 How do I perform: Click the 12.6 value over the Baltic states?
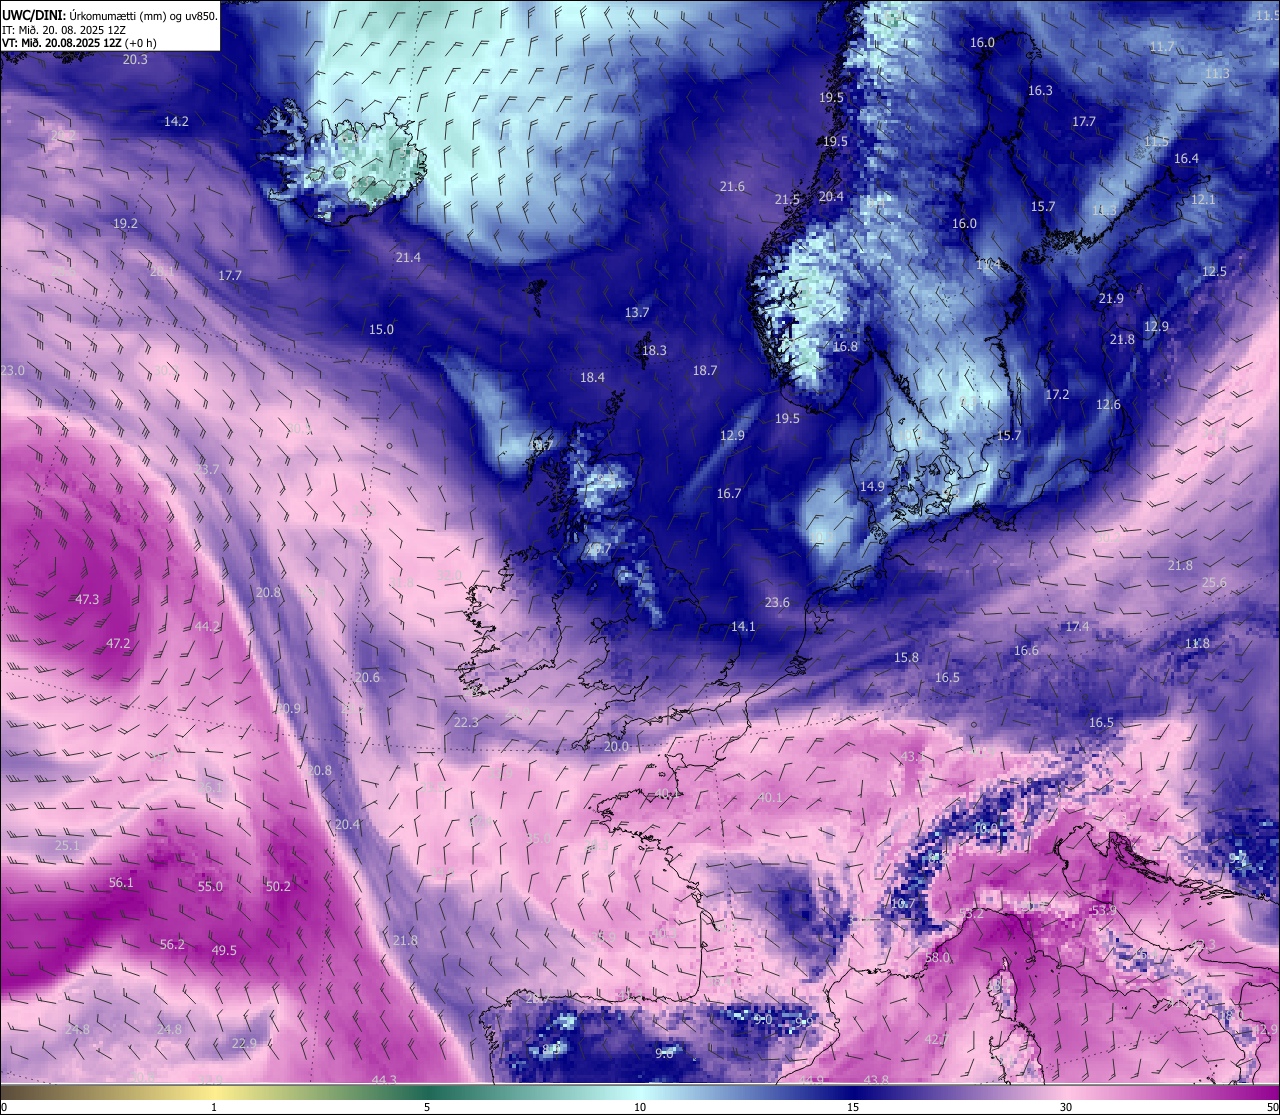(x=1108, y=405)
